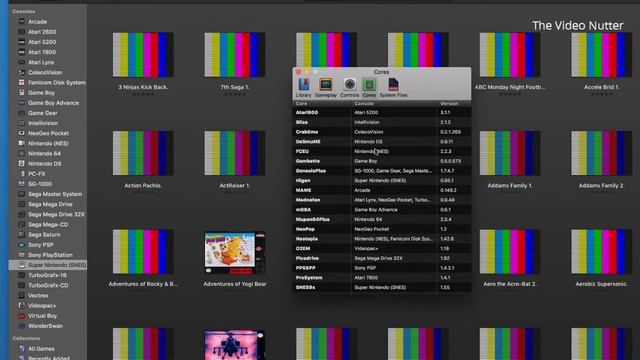Screen dimensions: 640x360
Task: Open Vectrex sidebar entry
Action: point(48,296)
